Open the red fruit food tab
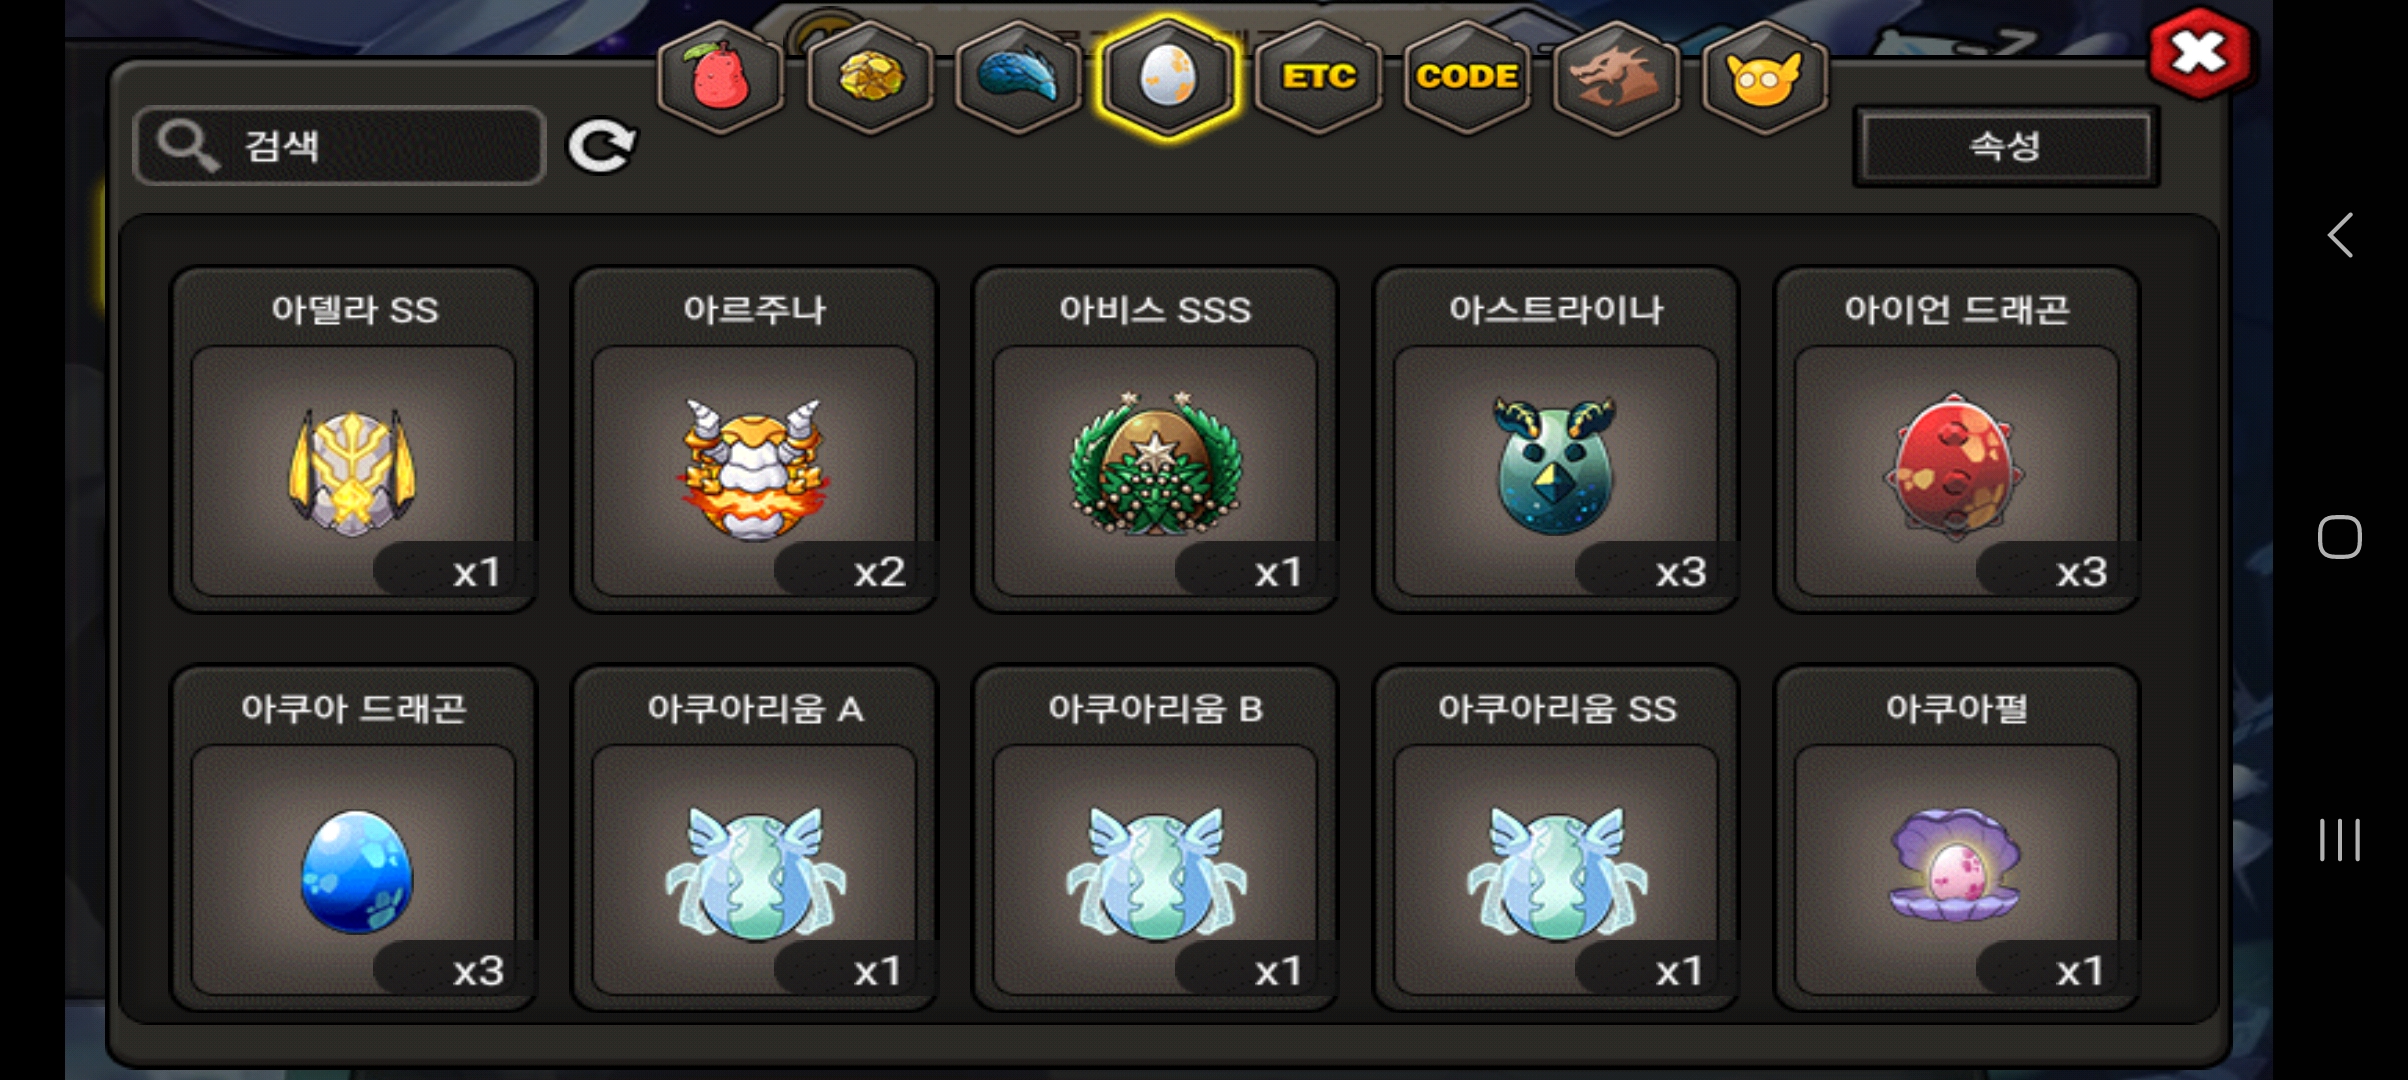The image size is (2408, 1080). coord(720,77)
